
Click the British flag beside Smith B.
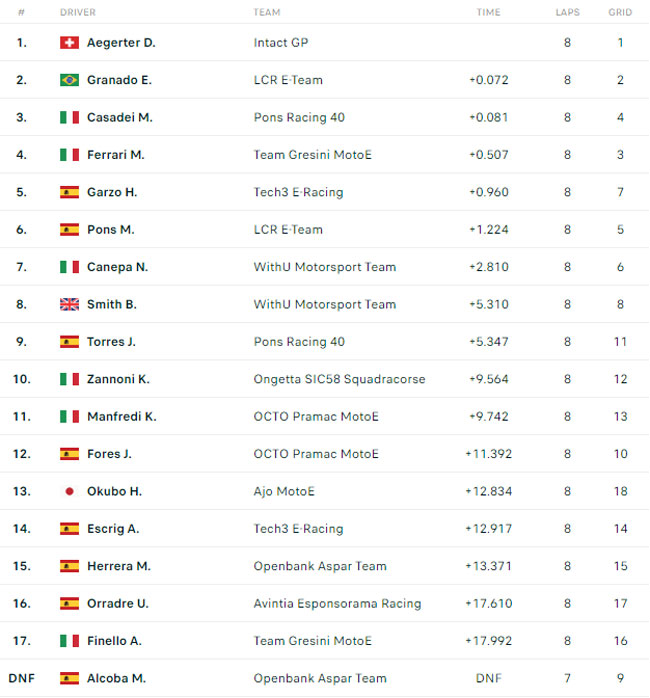point(69,304)
